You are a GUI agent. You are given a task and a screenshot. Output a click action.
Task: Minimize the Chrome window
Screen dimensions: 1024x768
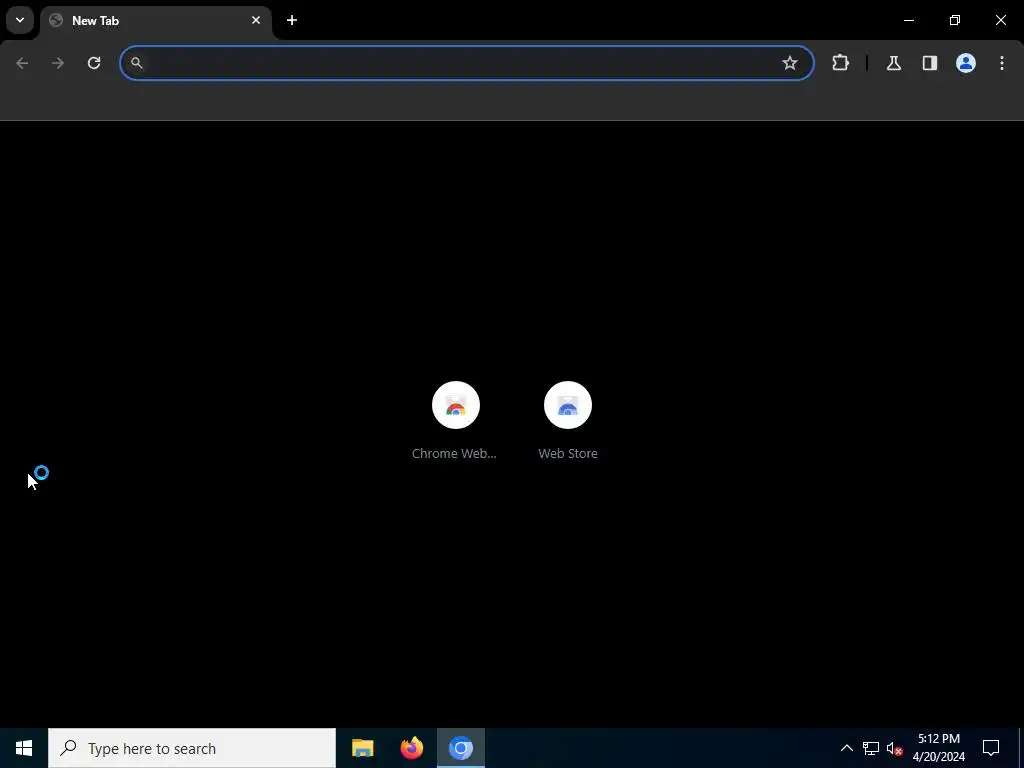pos(908,20)
